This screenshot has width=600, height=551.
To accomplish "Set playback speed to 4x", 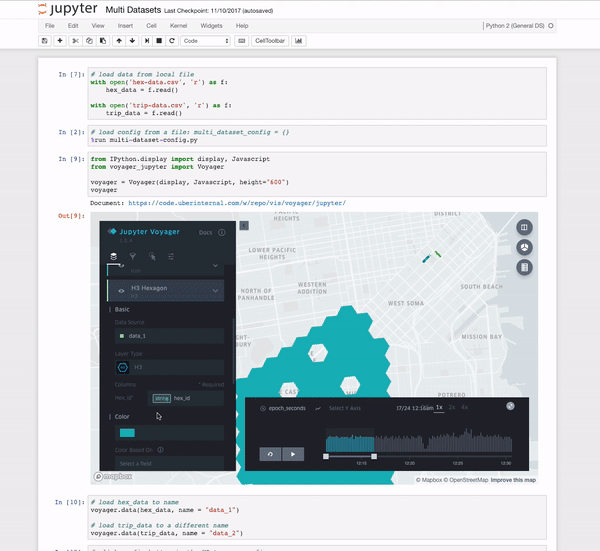I will (x=464, y=408).
